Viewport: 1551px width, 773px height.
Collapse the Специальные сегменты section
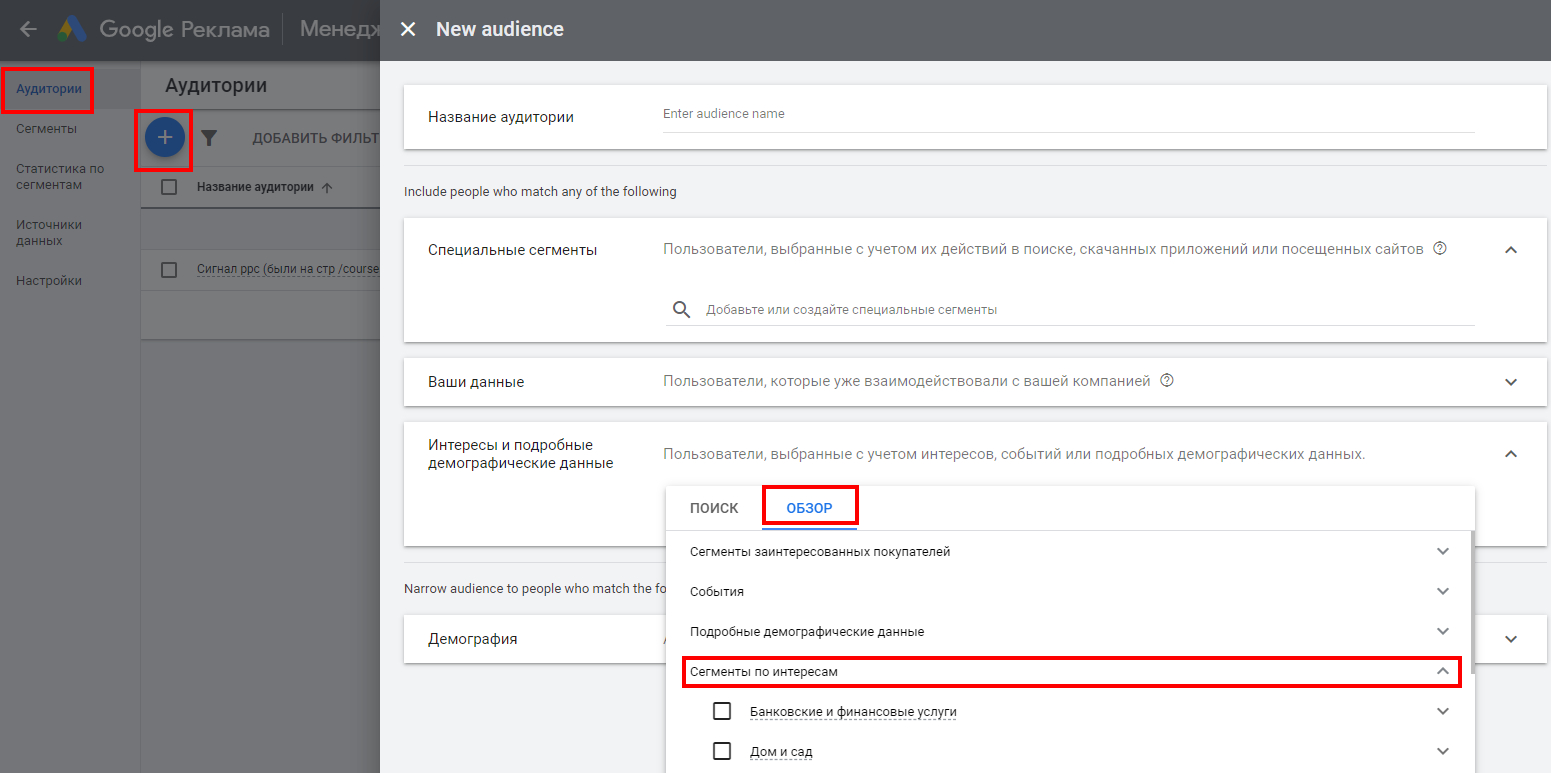pos(1511,249)
